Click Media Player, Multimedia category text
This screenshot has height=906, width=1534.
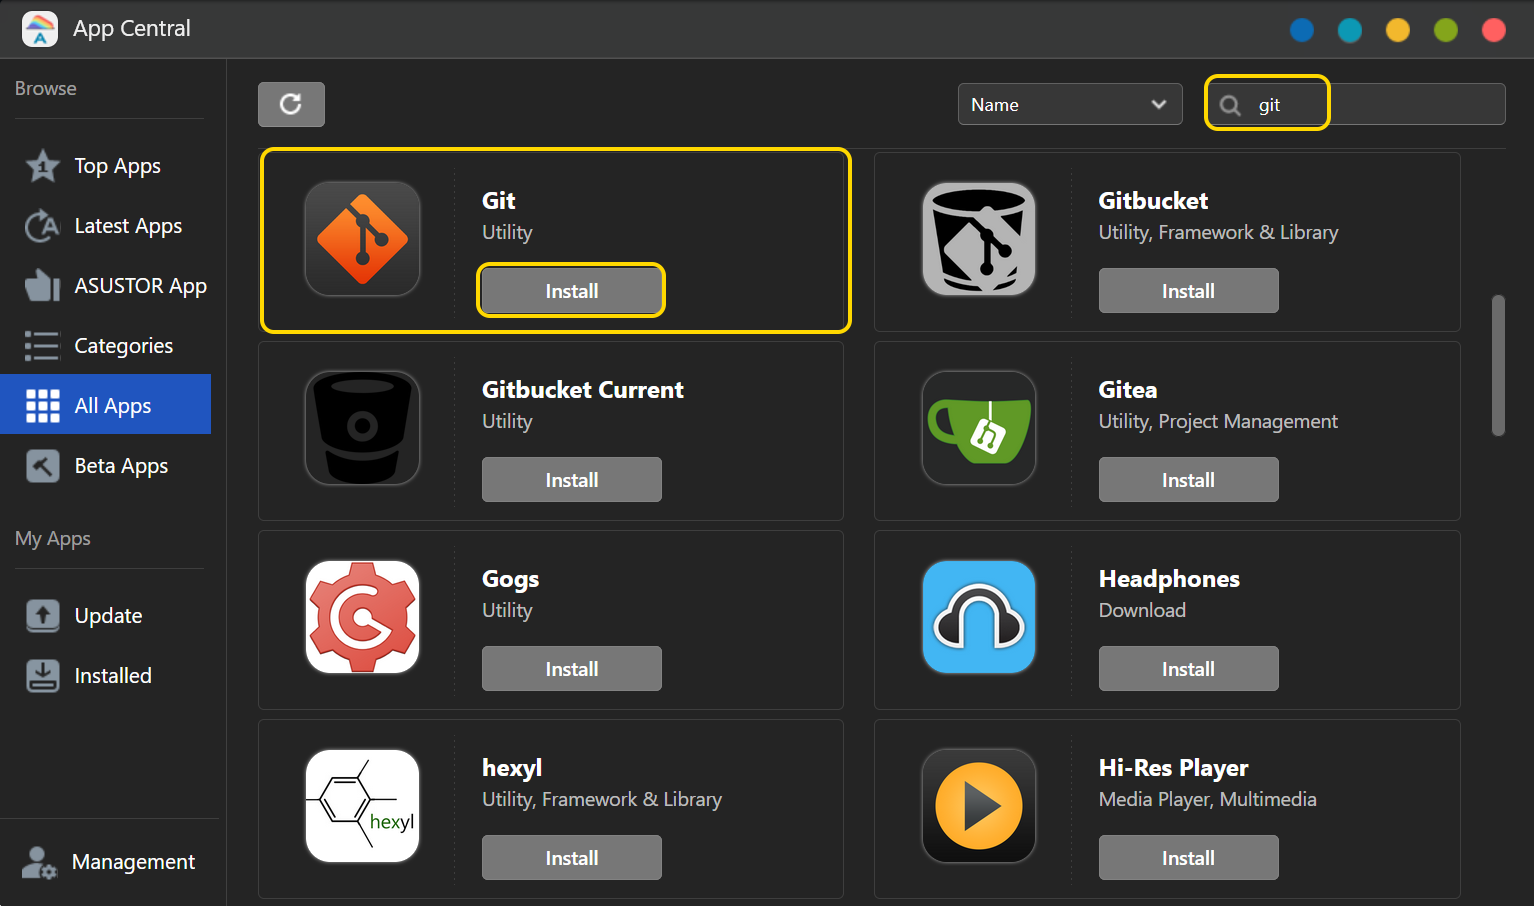1207,799
